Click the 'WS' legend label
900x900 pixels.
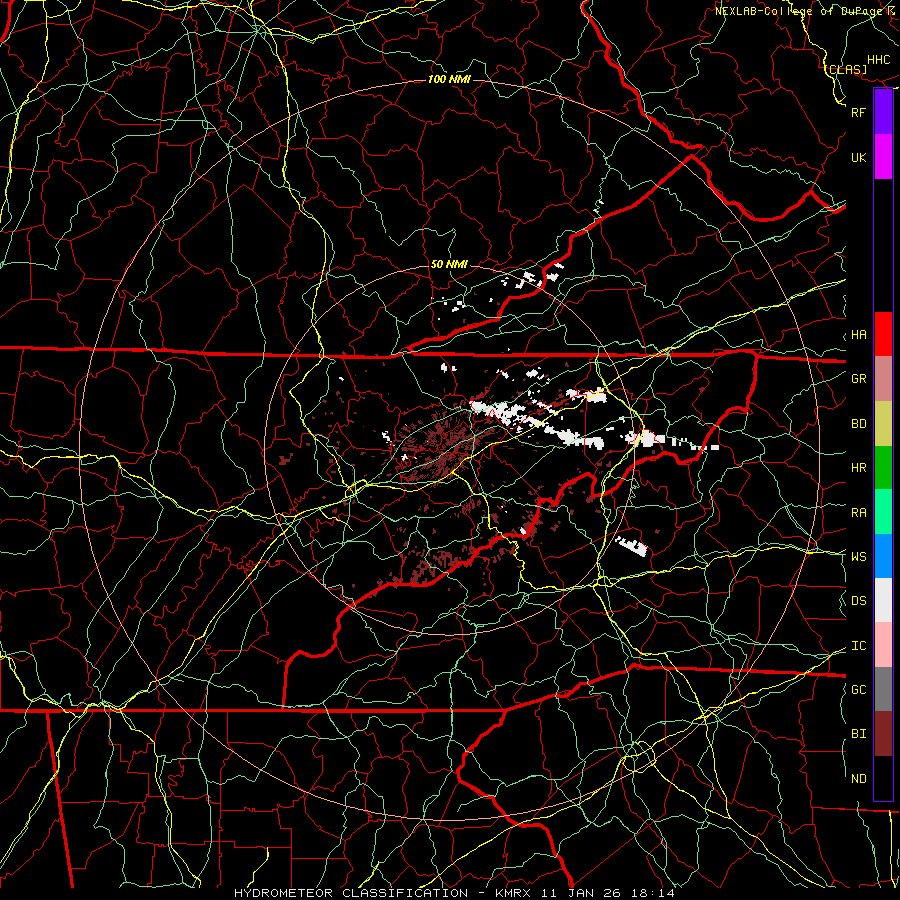pyautogui.click(x=858, y=557)
